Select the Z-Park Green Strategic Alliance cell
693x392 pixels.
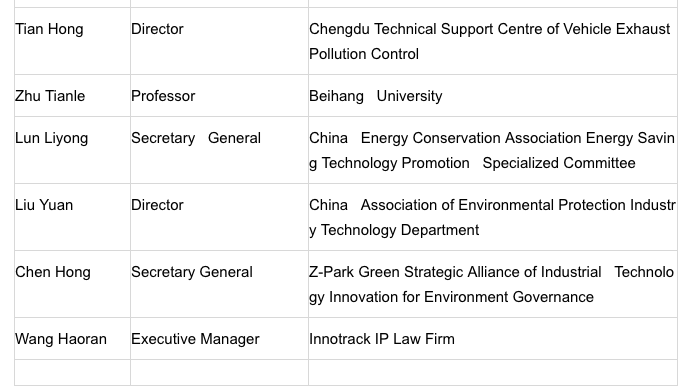click(x=493, y=284)
